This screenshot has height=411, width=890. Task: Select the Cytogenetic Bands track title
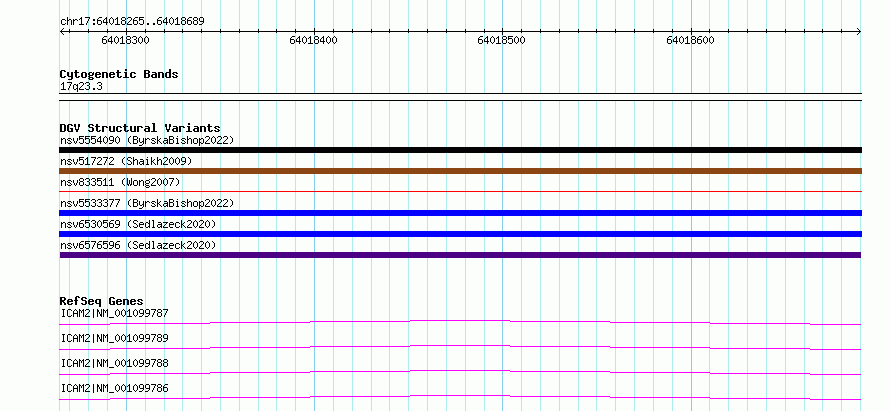click(119, 74)
